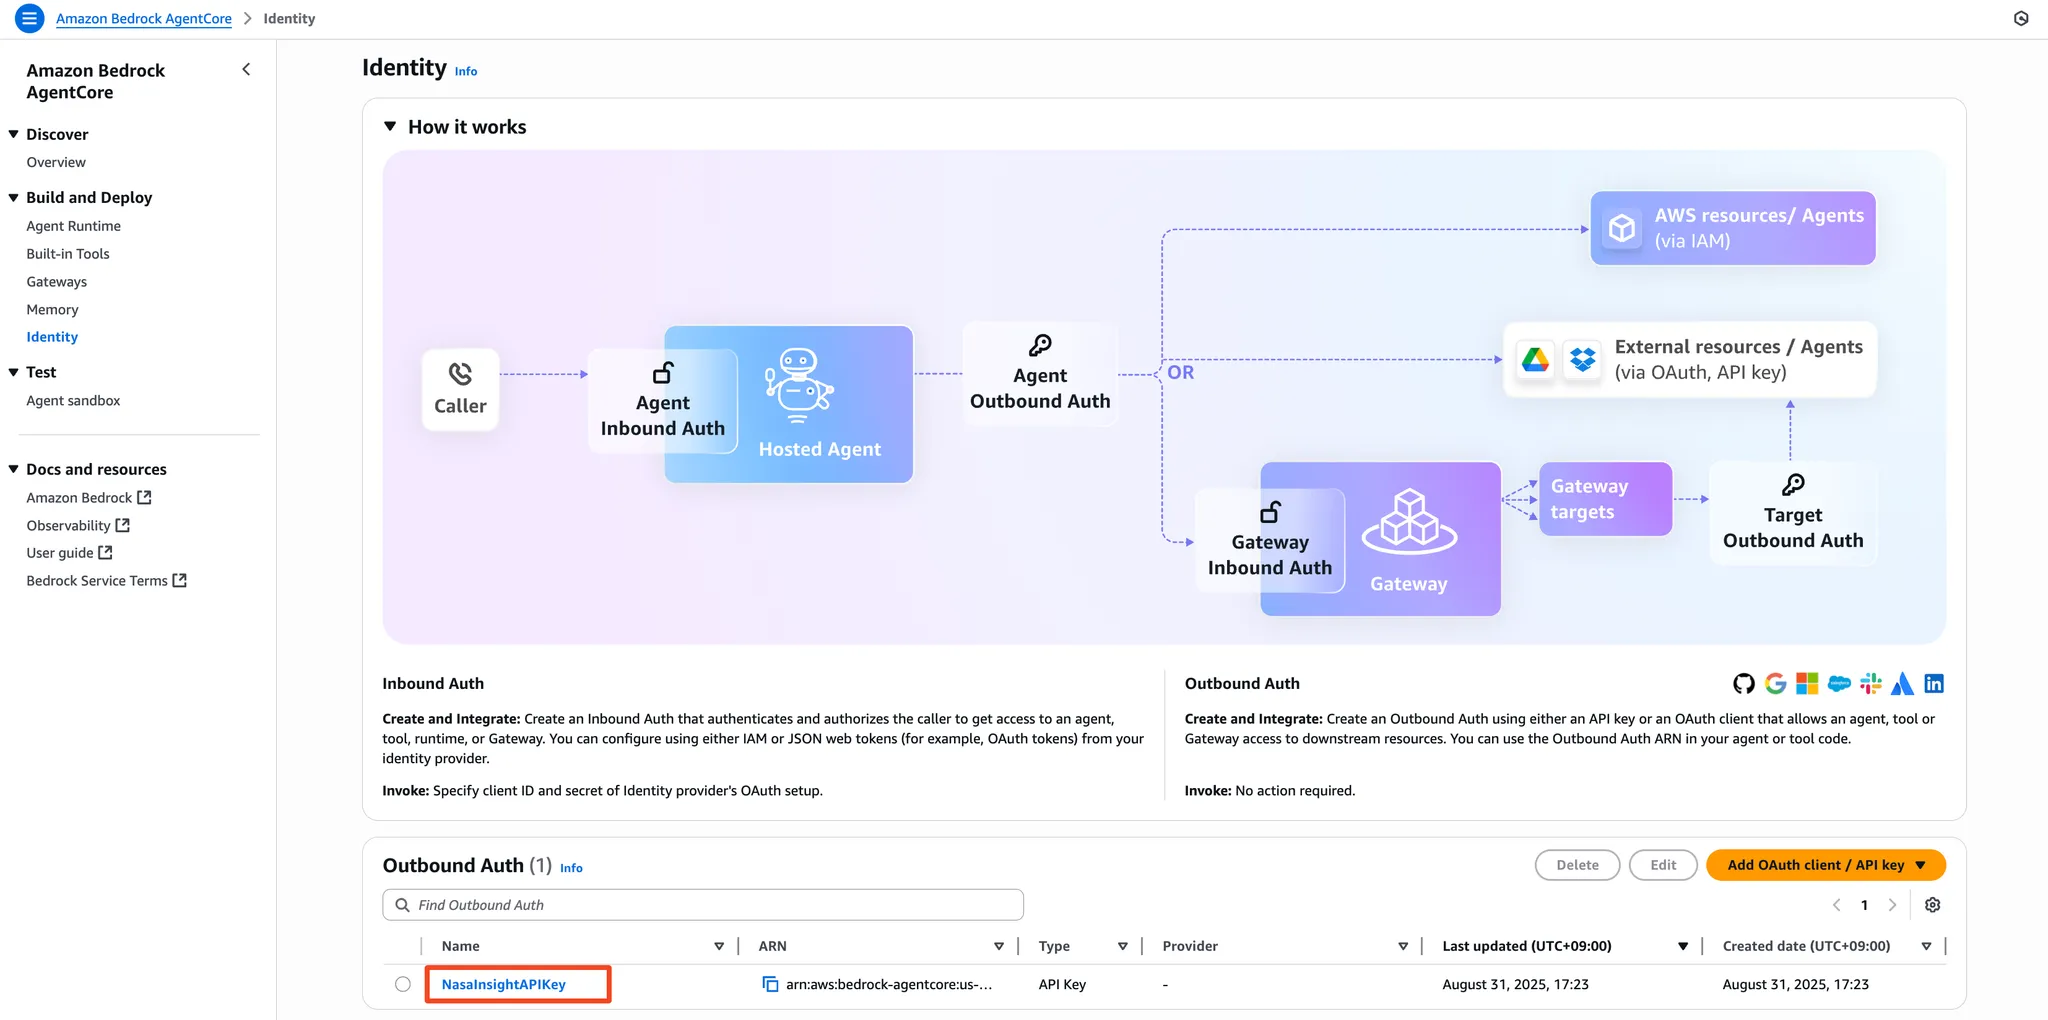Open Amazon Bedrock external link
2048x1020 pixels.
coord(89,498)
